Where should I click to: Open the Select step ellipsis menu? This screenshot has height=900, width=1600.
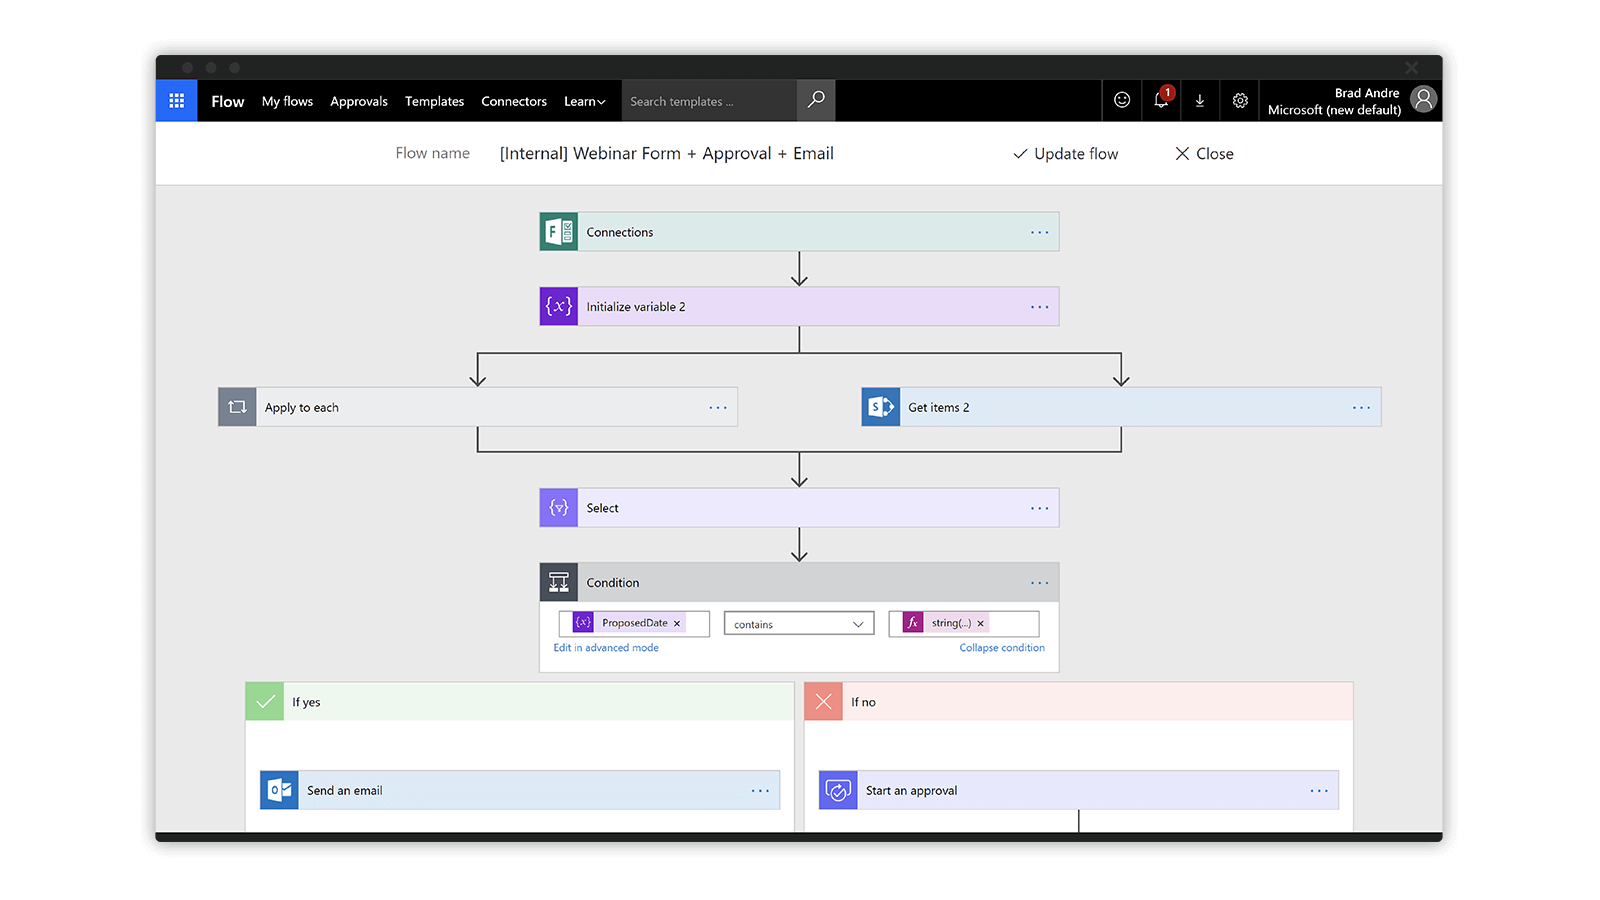(x=1040, y=508)
